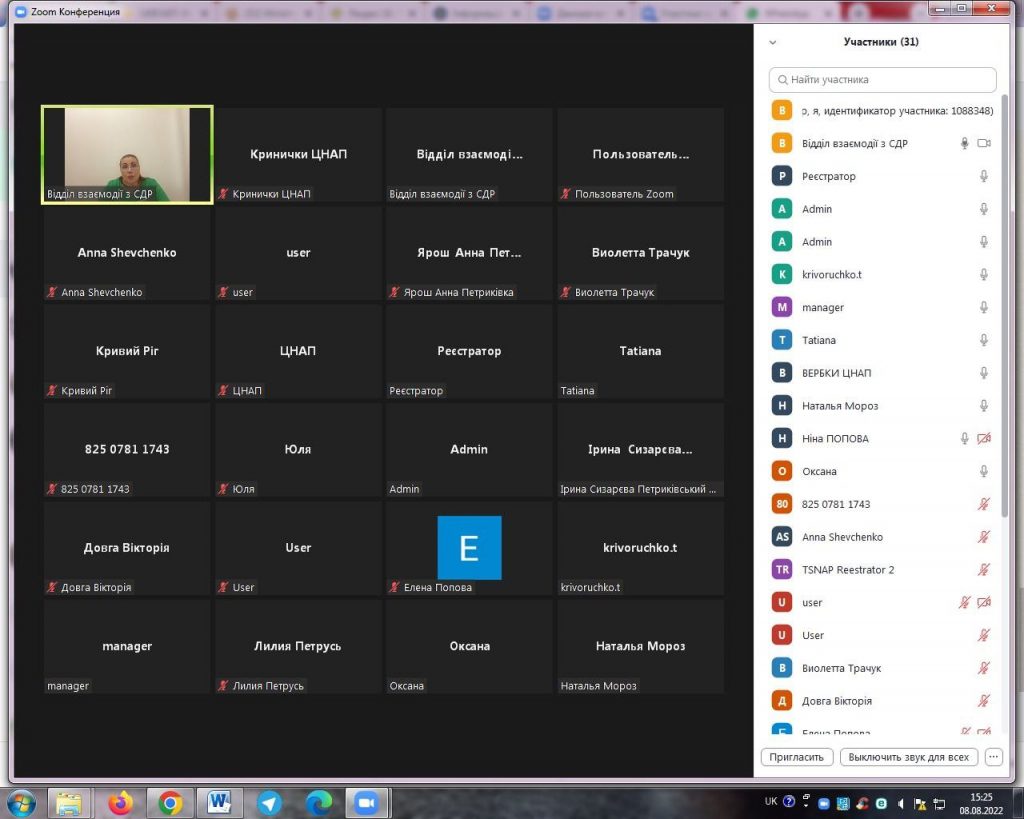Click camera icon for Відділ взаємодії з СДР
The height and width of the screenshot is (819, 1024).
[x=984, y=144]
